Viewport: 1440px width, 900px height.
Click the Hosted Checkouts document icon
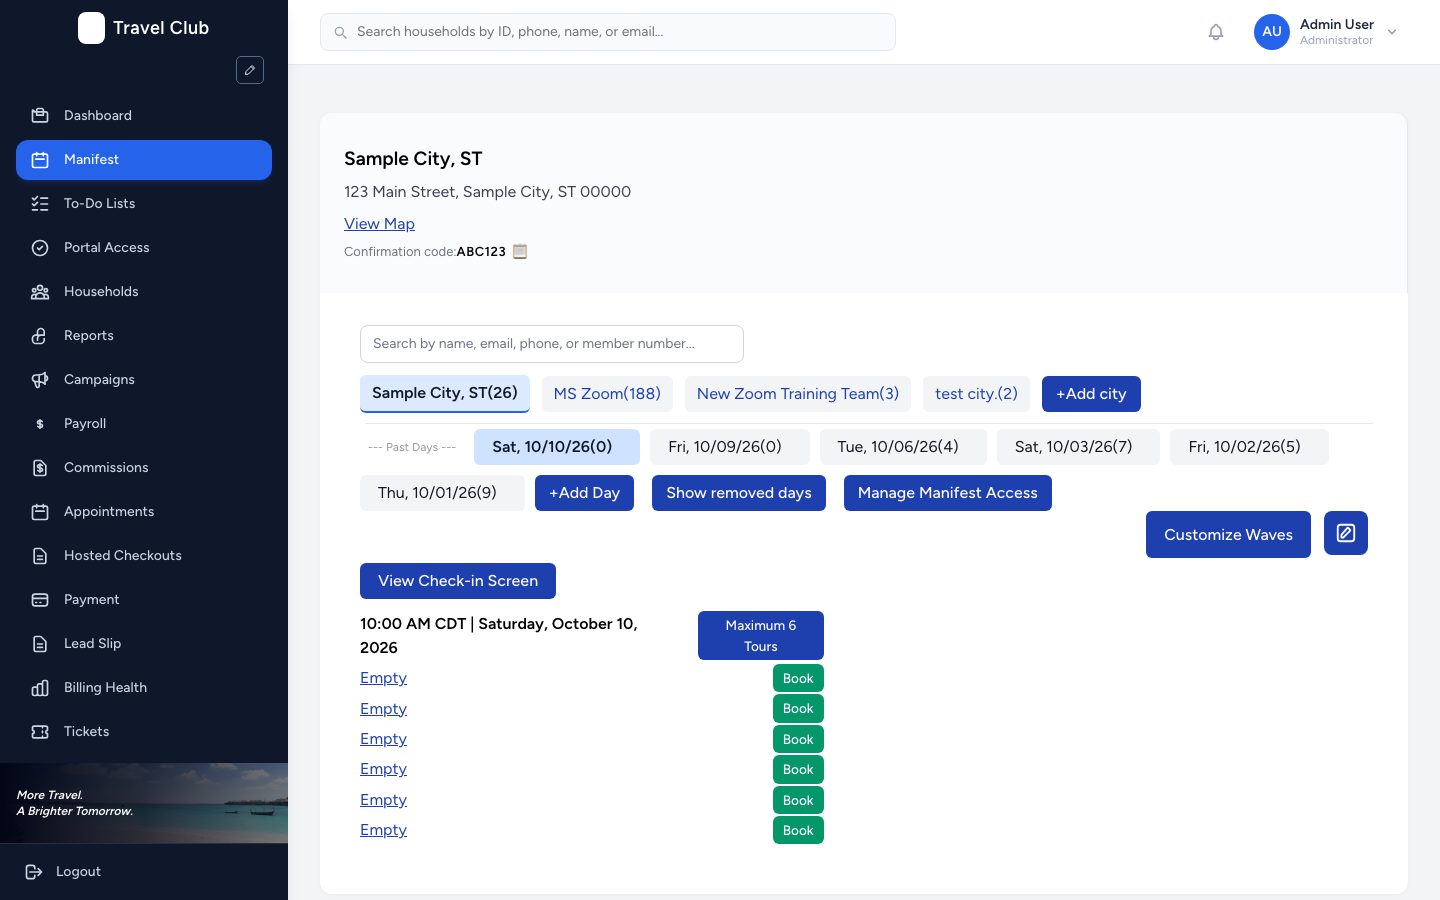tap(40, 555)
